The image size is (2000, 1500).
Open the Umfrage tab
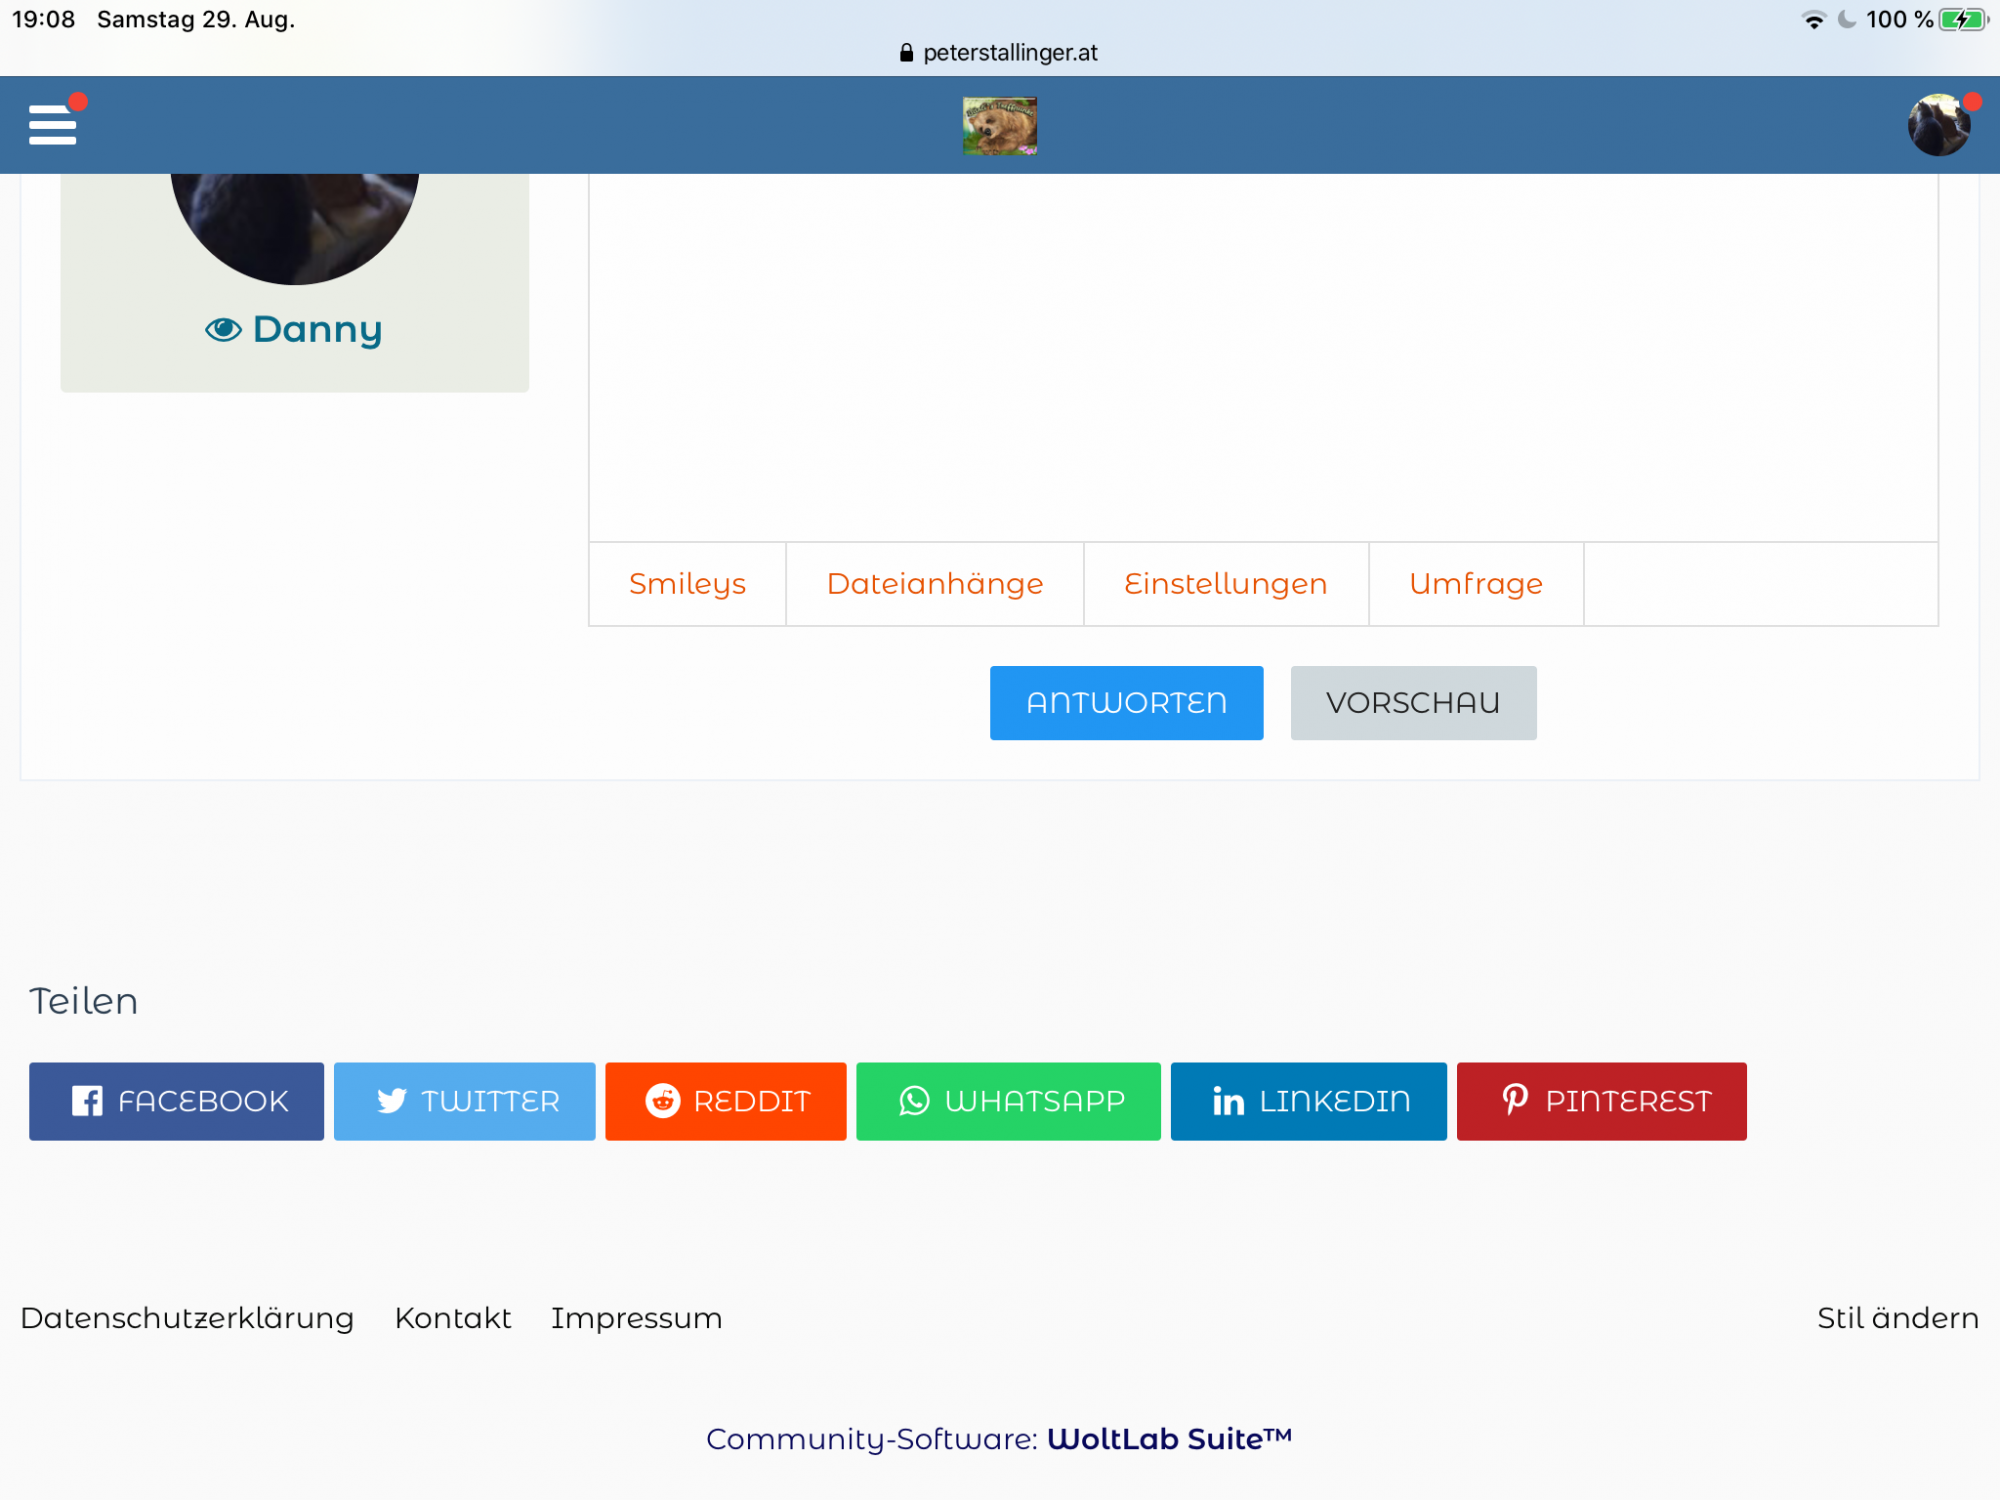[1475, 584]
